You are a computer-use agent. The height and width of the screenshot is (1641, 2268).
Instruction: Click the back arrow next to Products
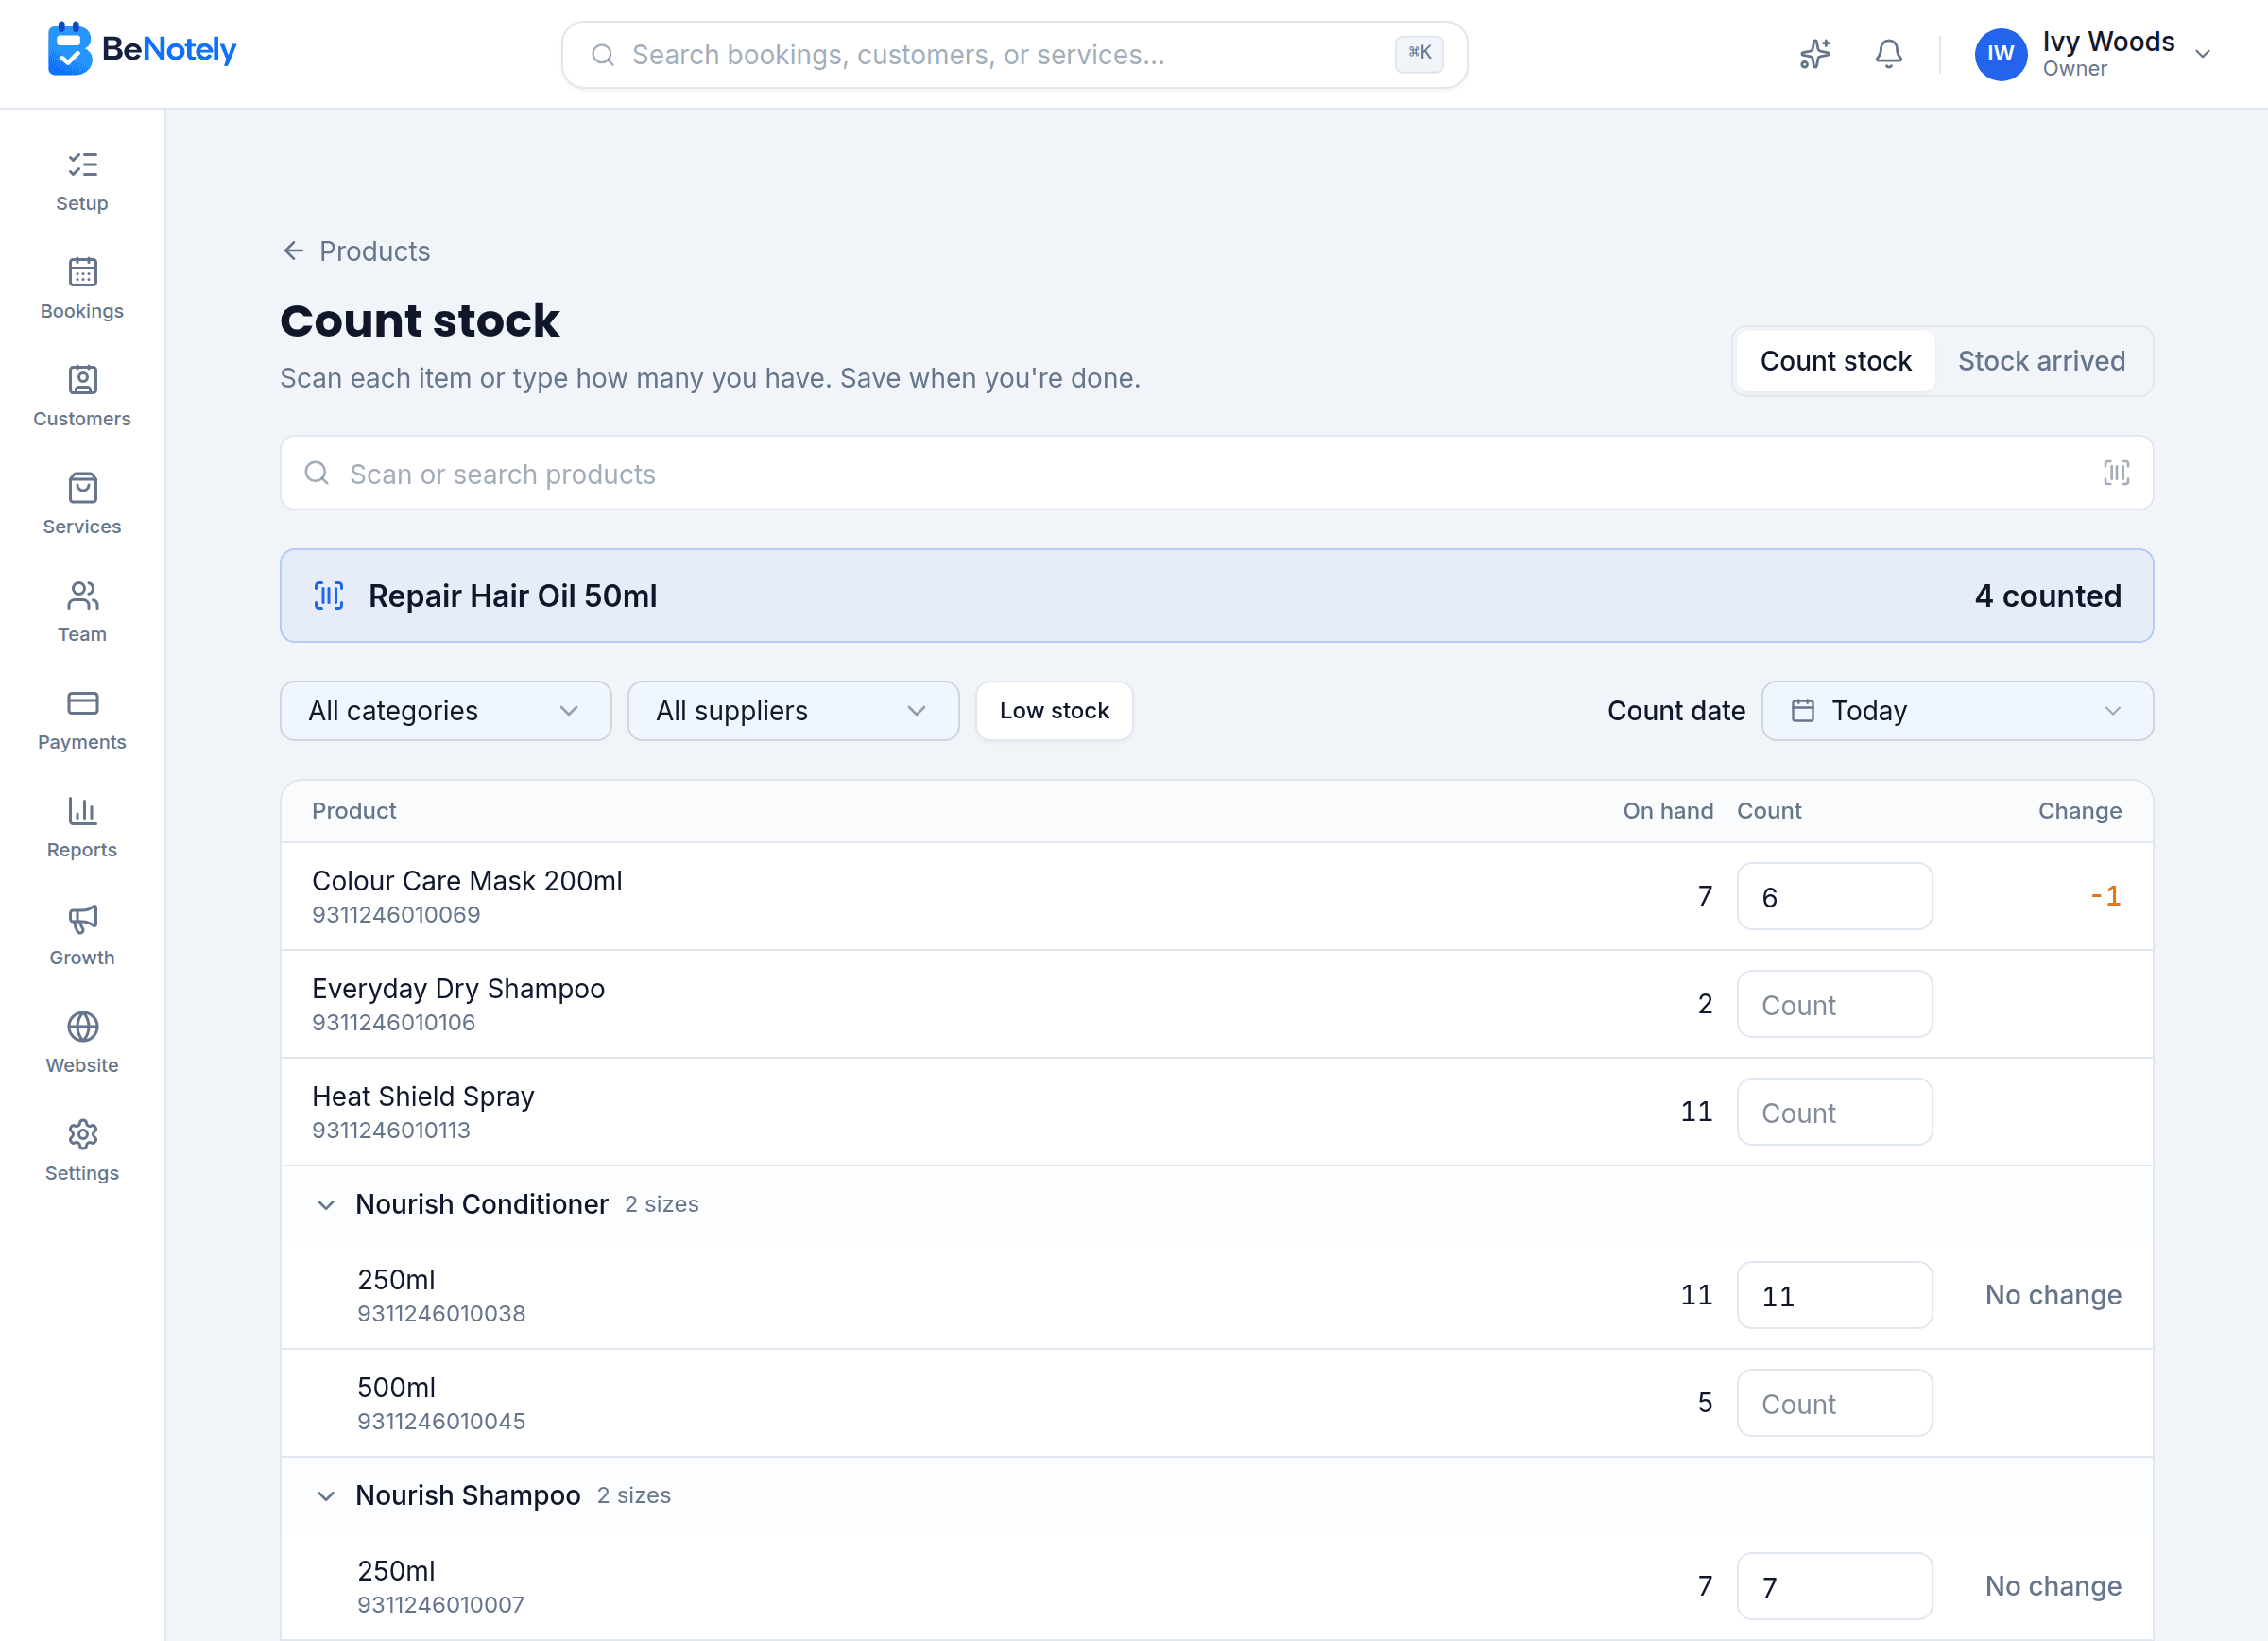click(x=293, y=251)
